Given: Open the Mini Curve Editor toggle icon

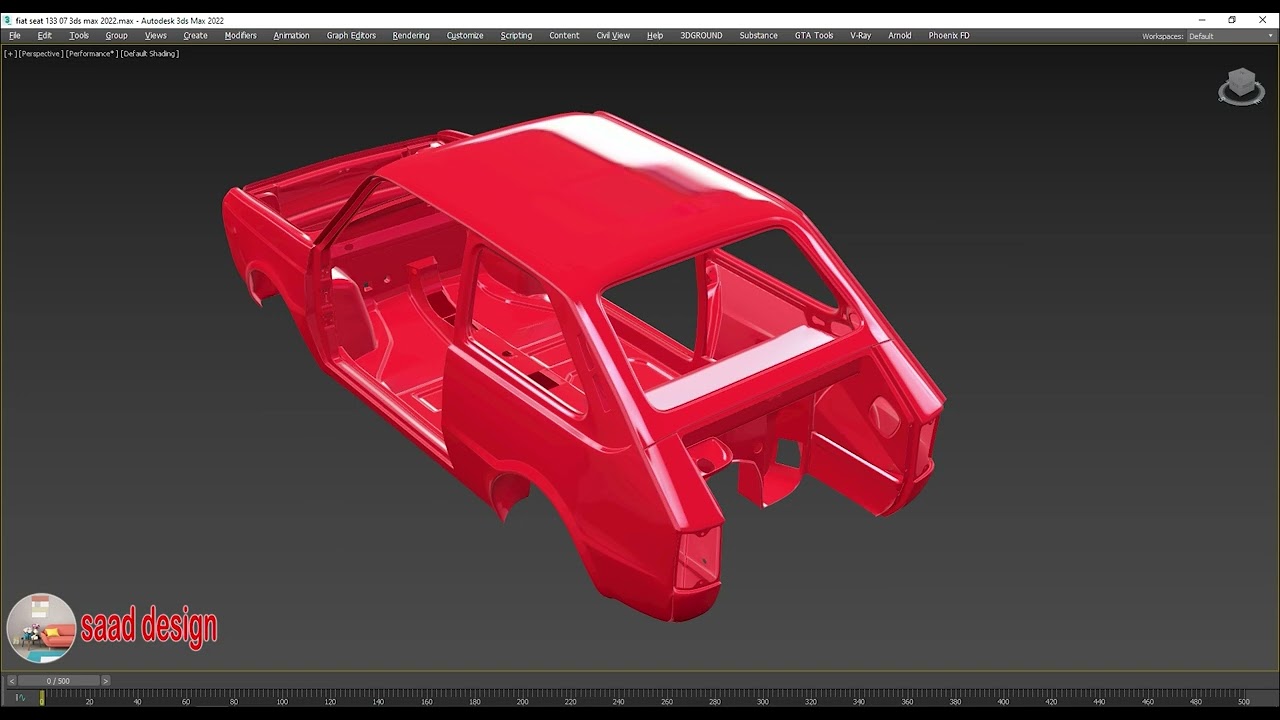Looking at the screenshot, I should point(19,698).
